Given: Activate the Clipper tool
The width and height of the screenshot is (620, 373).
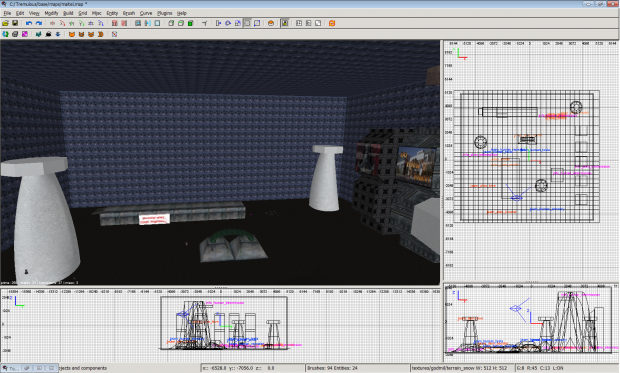Looking at the screenshot, I should click(204, 23).
